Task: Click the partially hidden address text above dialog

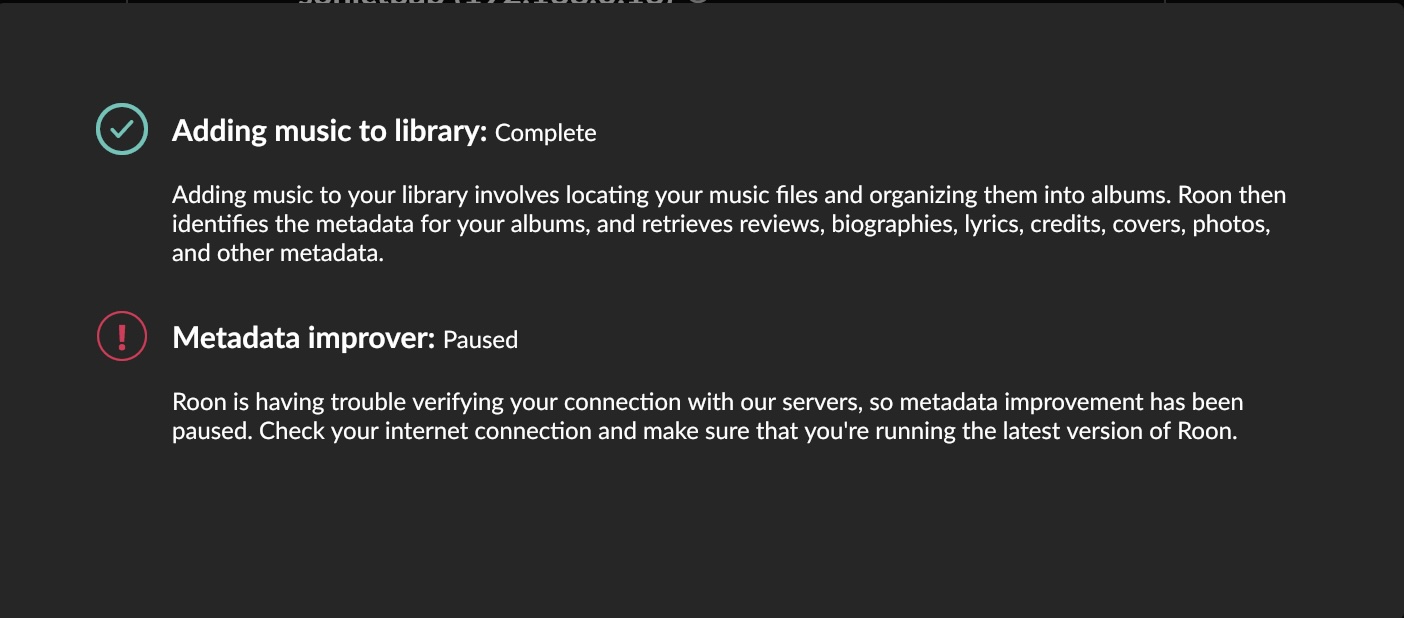Action: click(503, 3)
